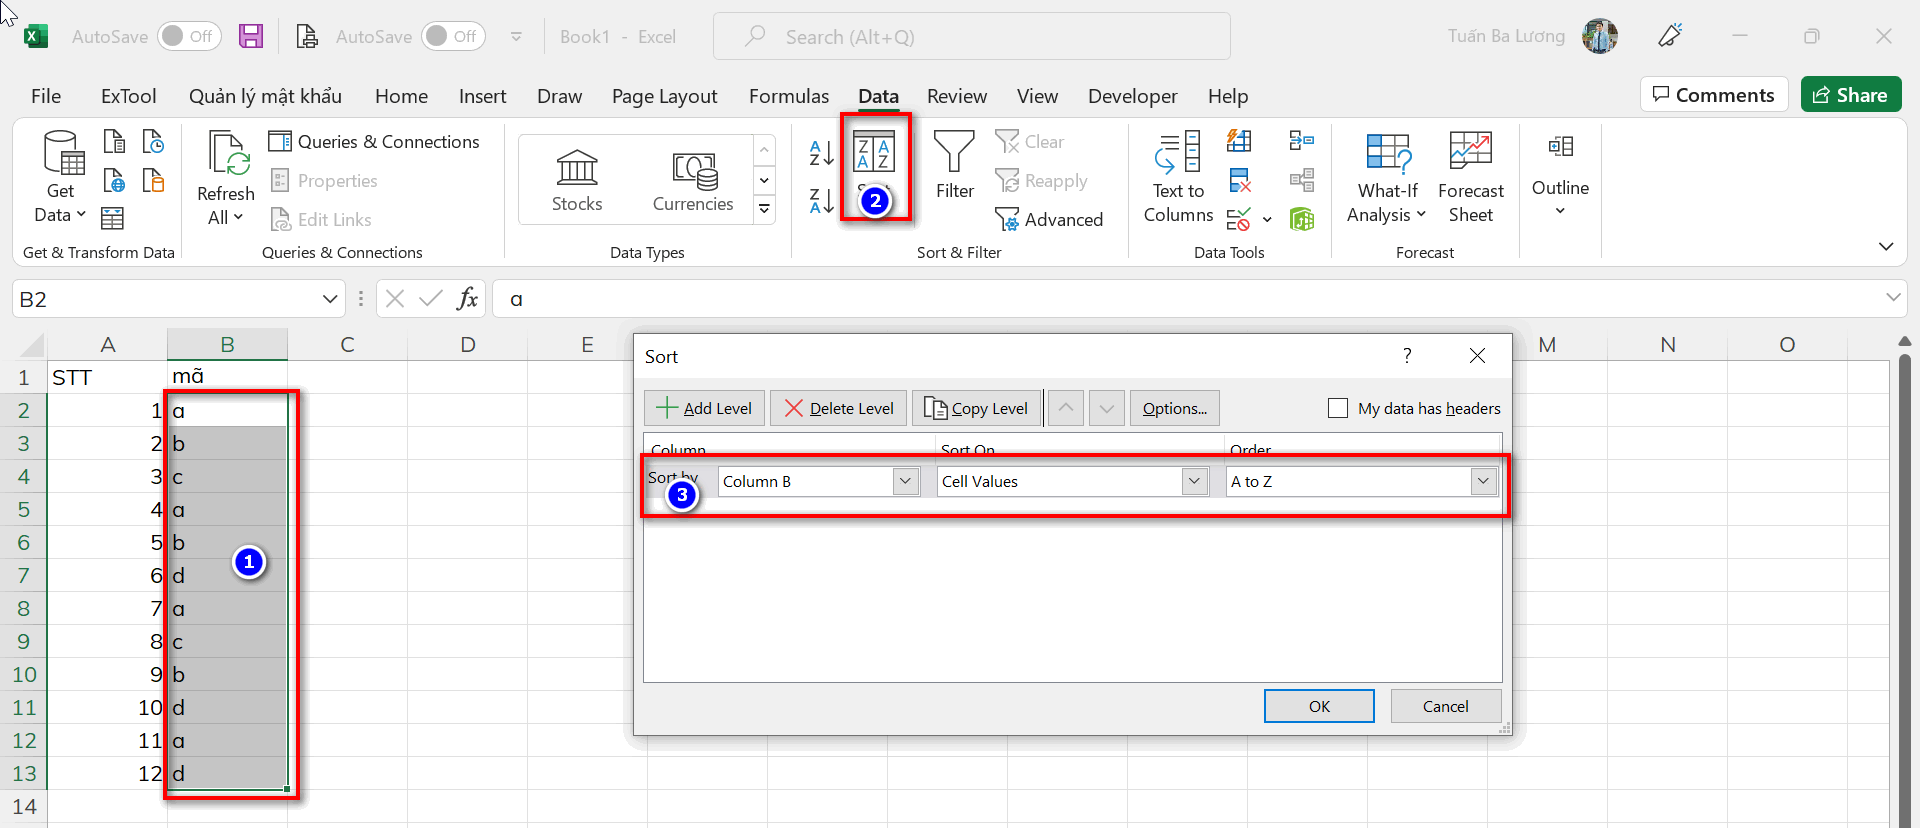Open Manage Data Model icon
Viewport: 1920px width, 828px height.
point(1302,219)
